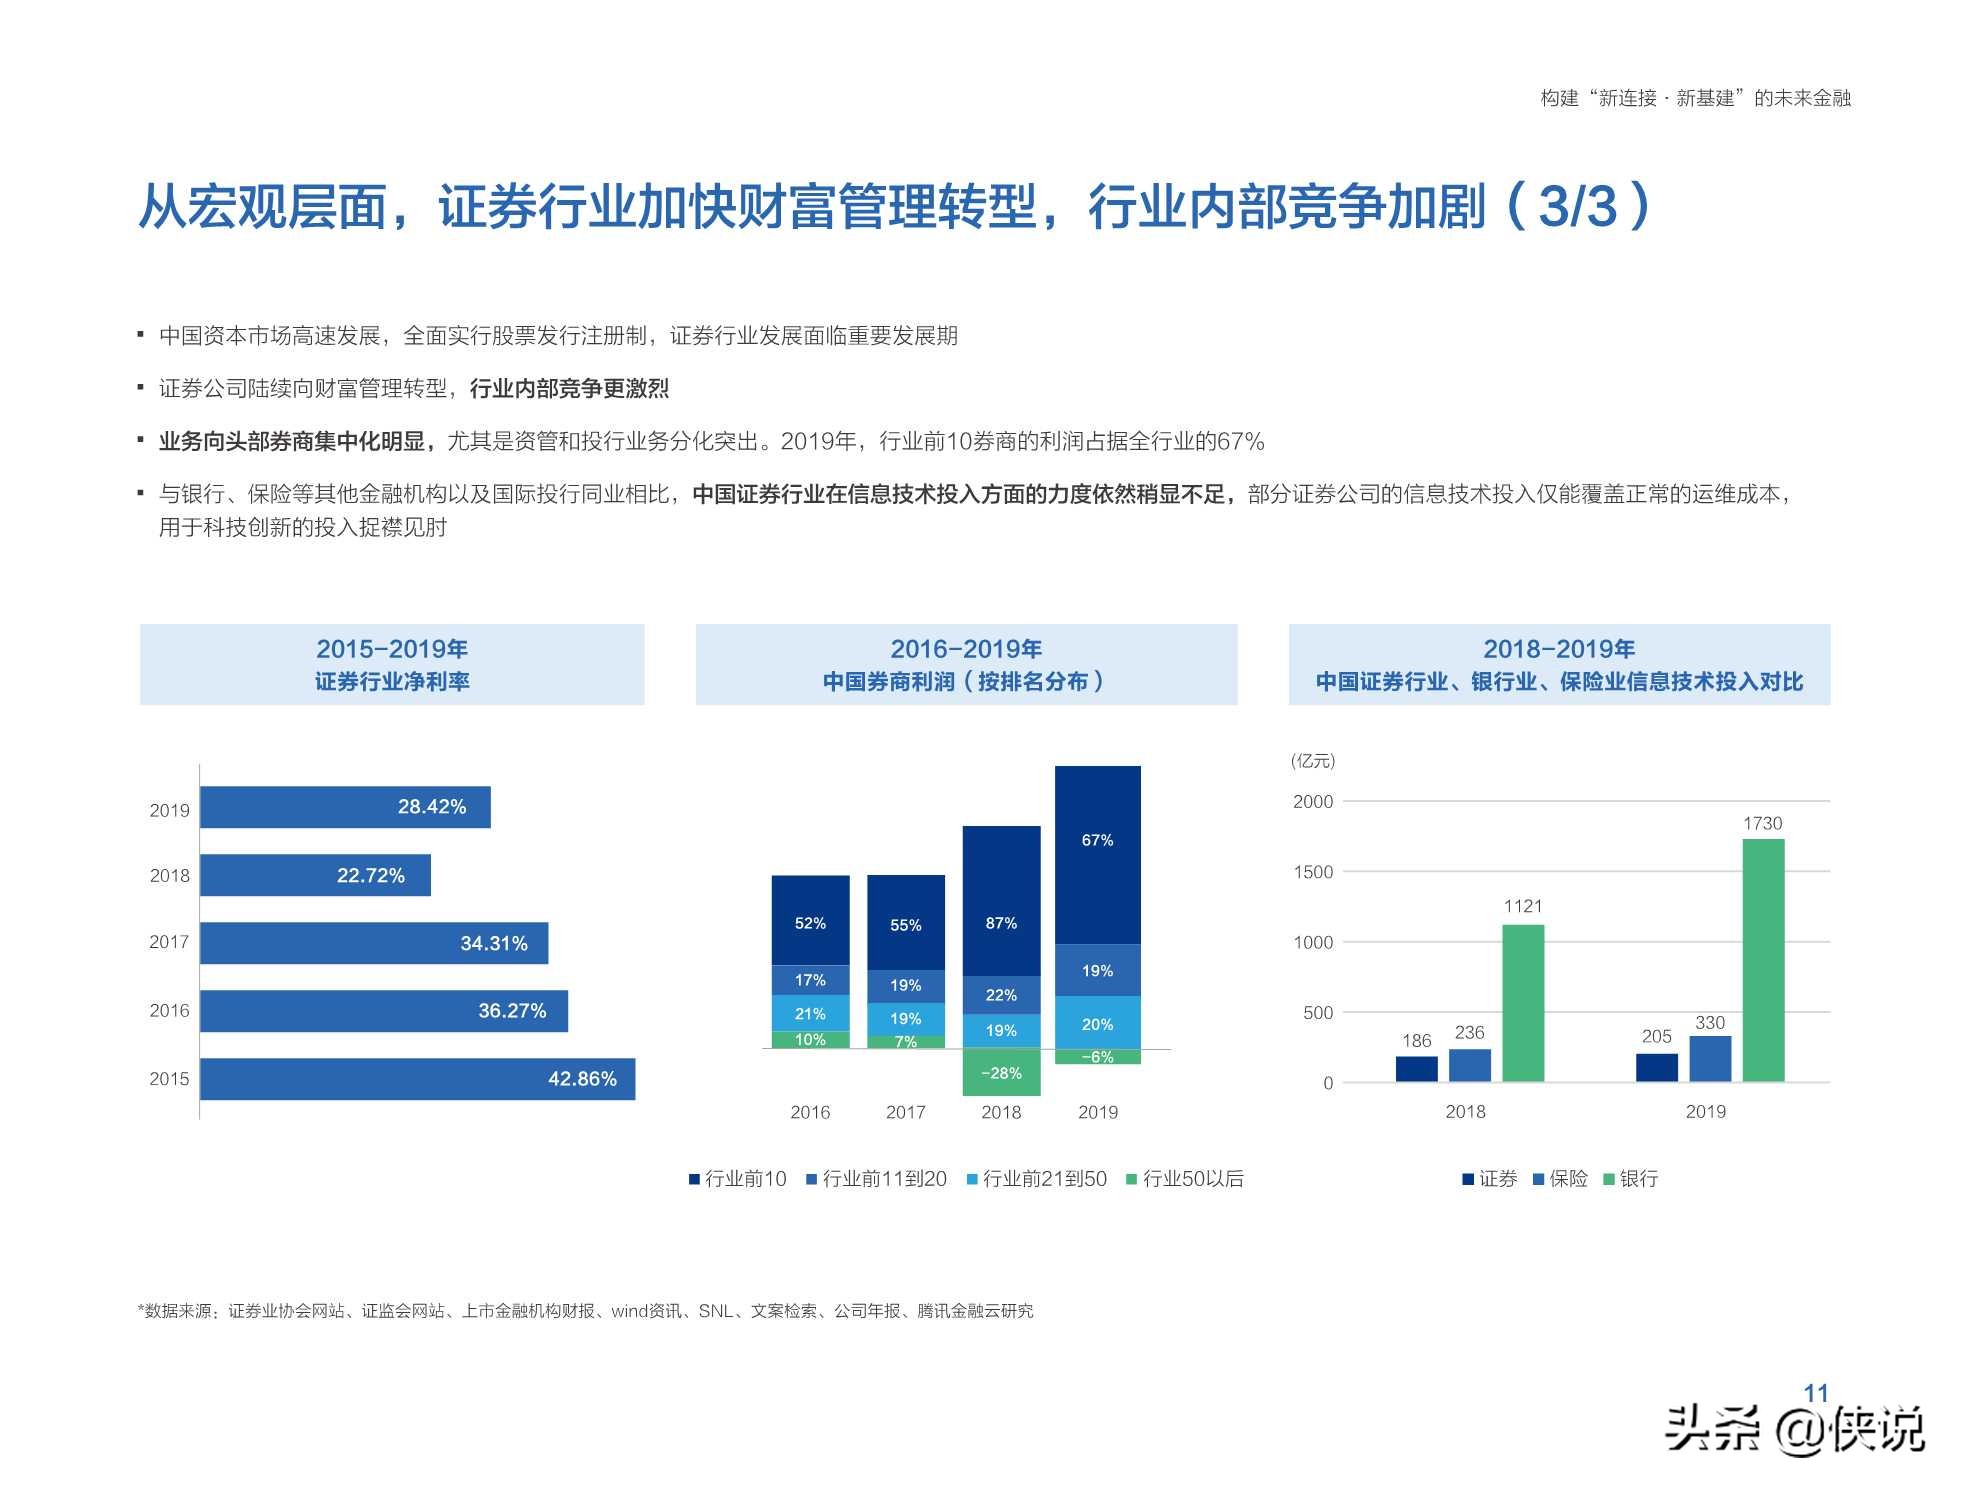
Task: Click the 2019 bar showing 28.42%
Action: pos(345,807)
